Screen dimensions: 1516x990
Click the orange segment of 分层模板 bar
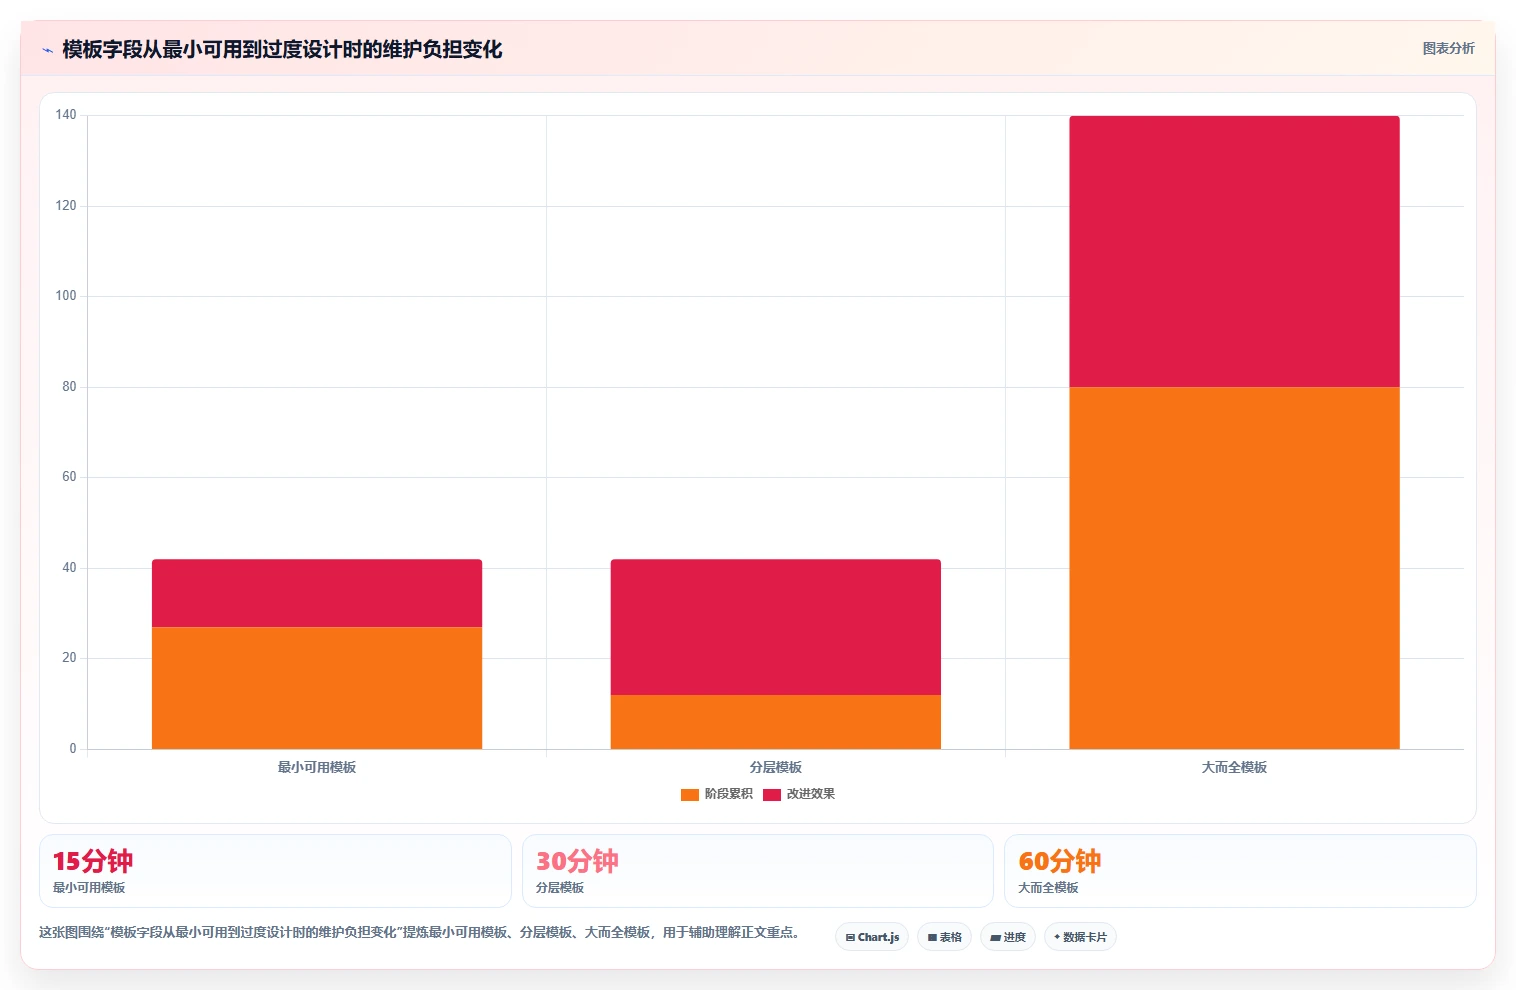click(x=776, y=722)
